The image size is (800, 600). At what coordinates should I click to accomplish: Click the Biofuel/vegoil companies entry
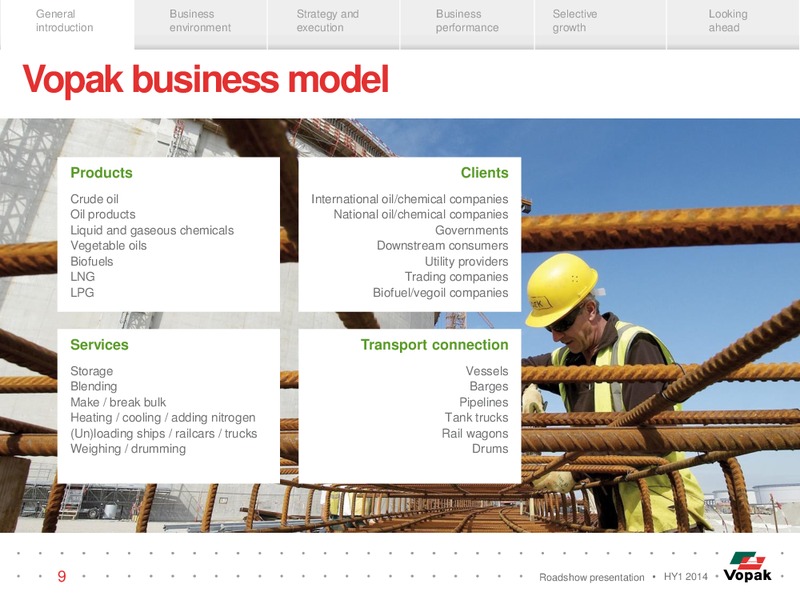point(440,292)
